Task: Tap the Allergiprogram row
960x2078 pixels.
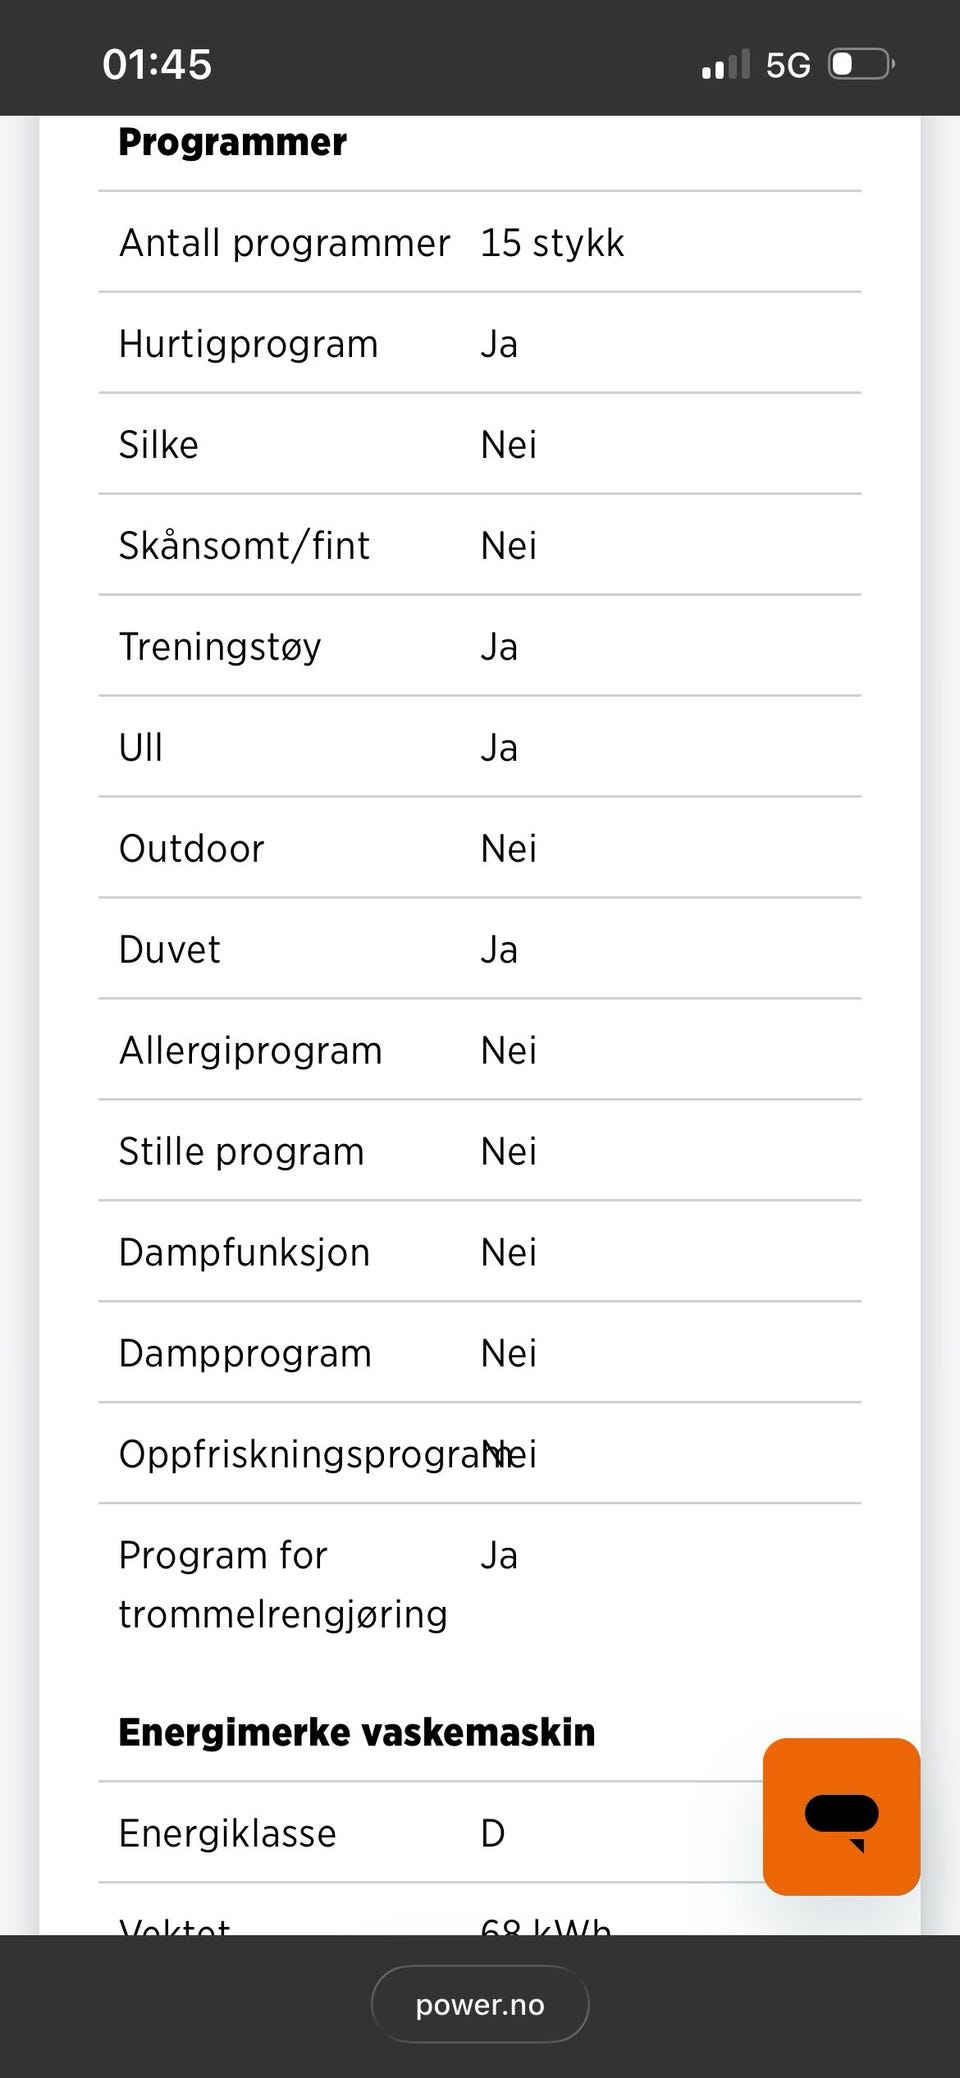Action: 480,1050
